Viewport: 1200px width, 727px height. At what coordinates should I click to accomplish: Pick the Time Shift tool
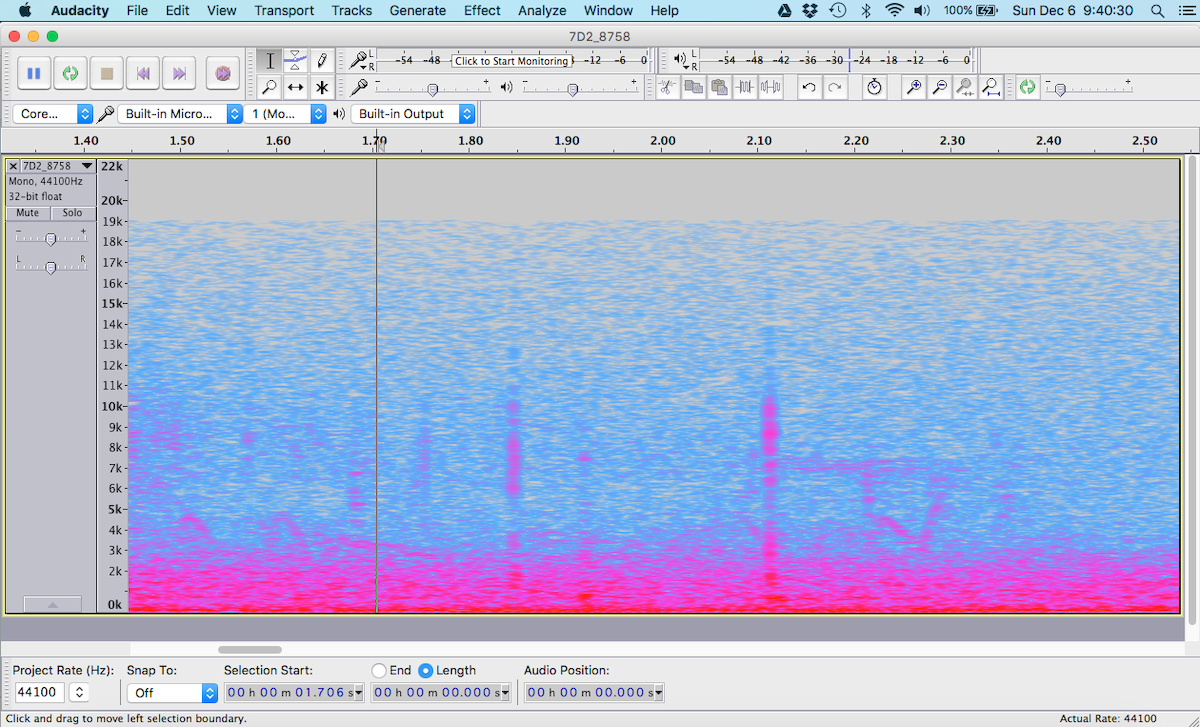click(x=295, y=88)
